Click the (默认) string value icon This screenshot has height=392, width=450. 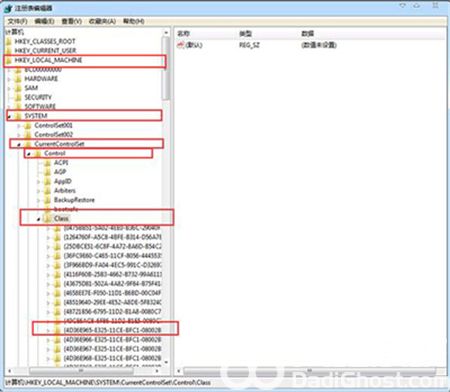coord(181,45)
